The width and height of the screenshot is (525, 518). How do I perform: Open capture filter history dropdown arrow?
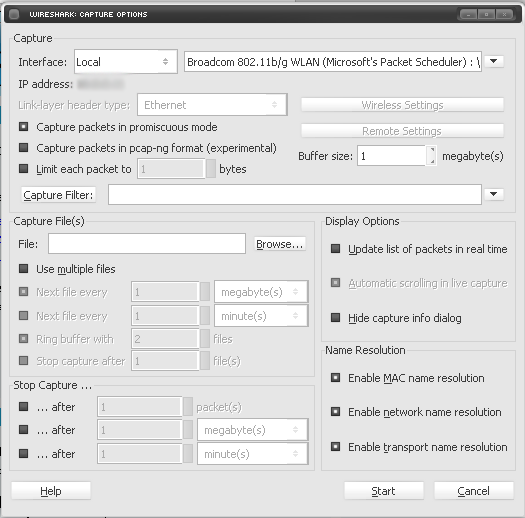494,194
